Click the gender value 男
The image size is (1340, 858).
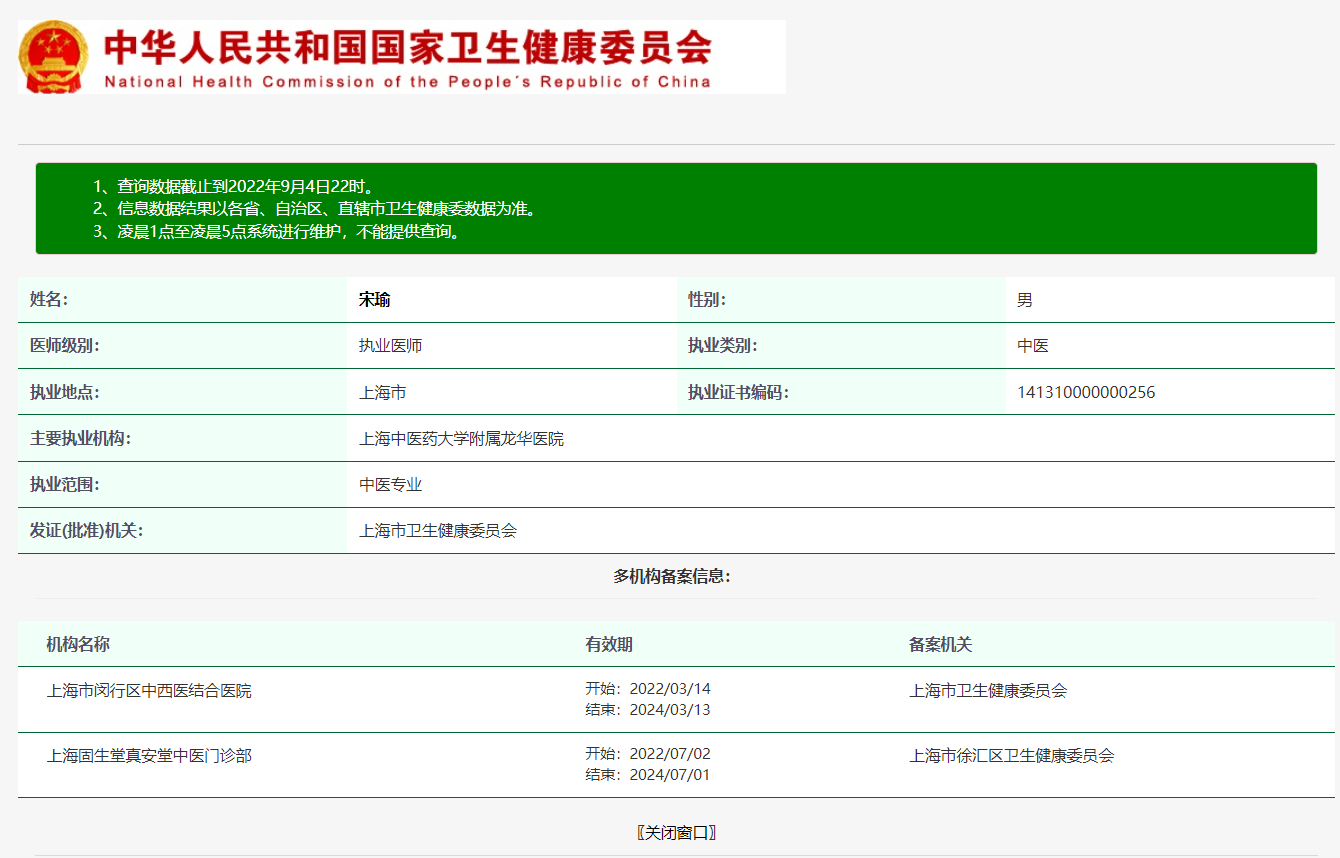[1025, 300]
